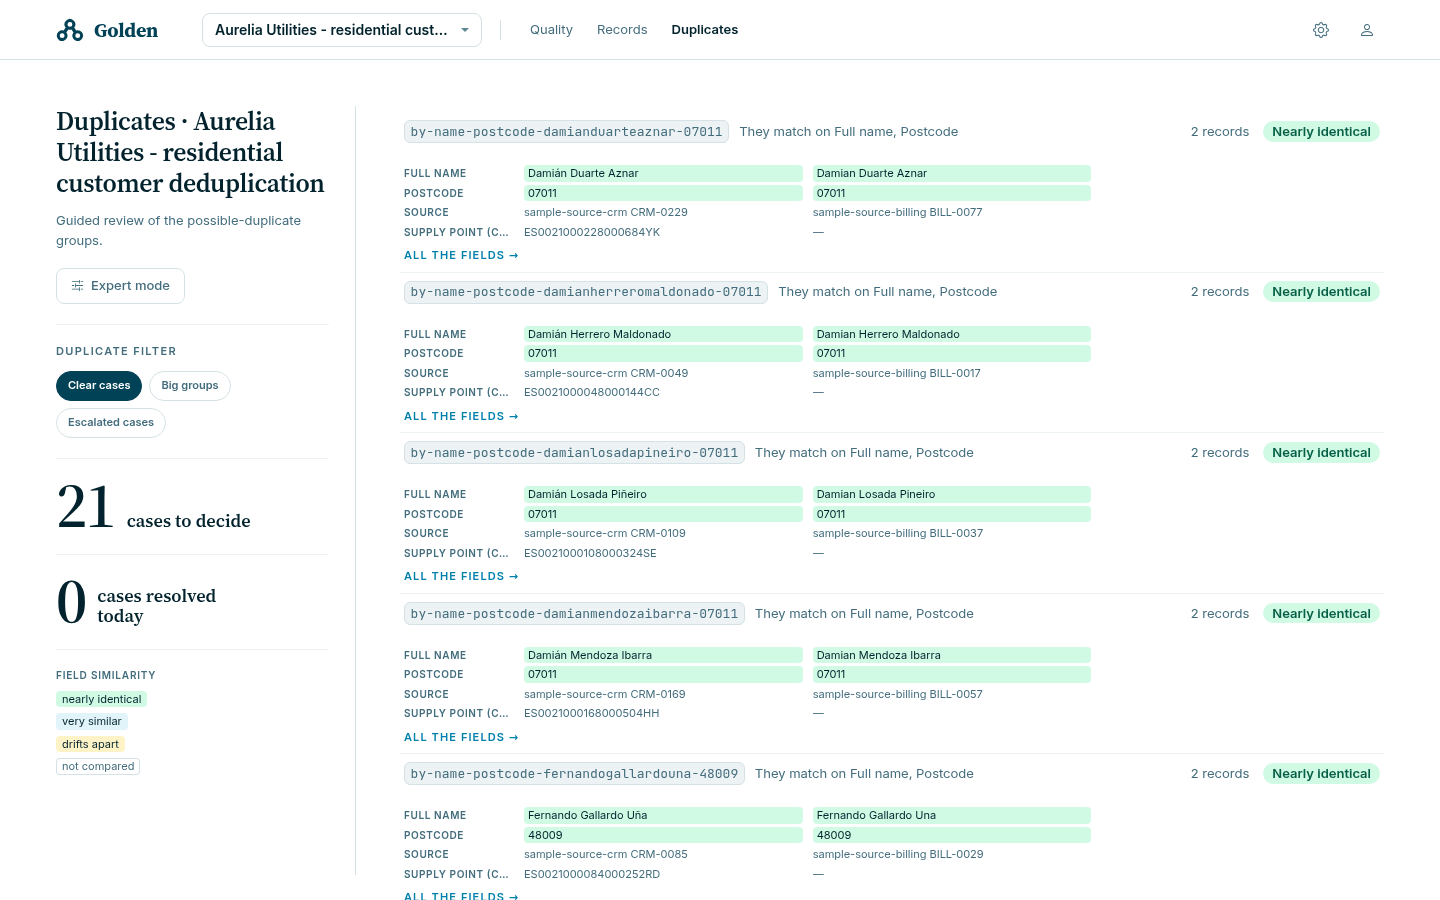Open All the fields for Damián Mendoza Ibarra
This screenshot has height=900, width=1440.
coord(461,738)
